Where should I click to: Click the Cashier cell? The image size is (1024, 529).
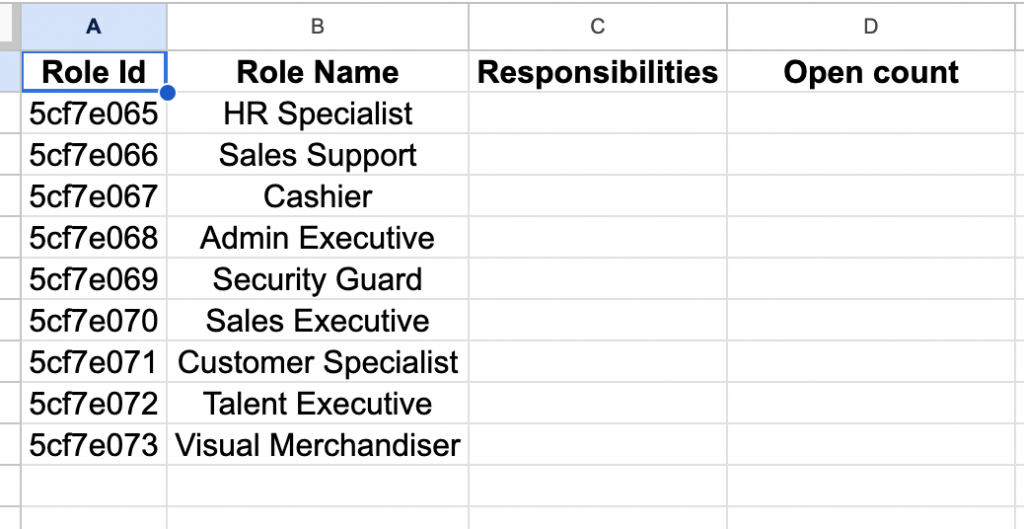317,196
